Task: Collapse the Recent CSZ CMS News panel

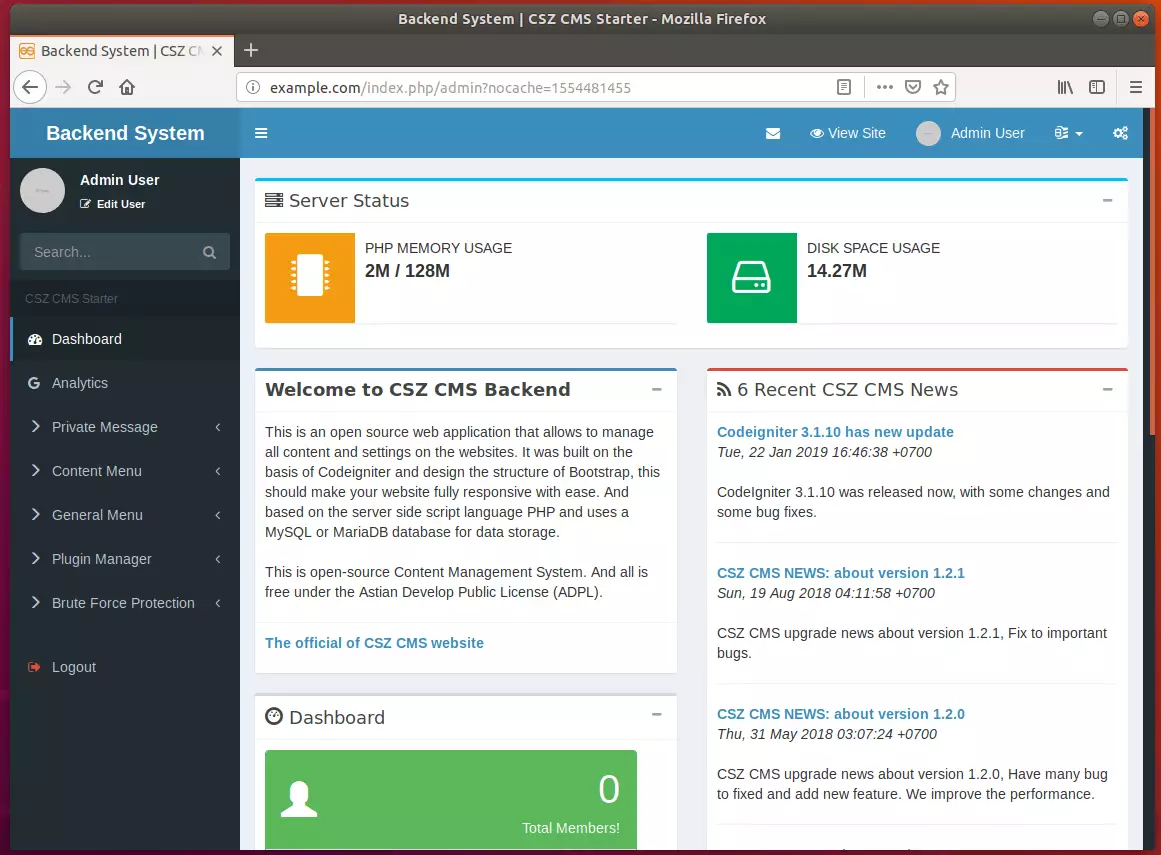Action: point(1108,389)
